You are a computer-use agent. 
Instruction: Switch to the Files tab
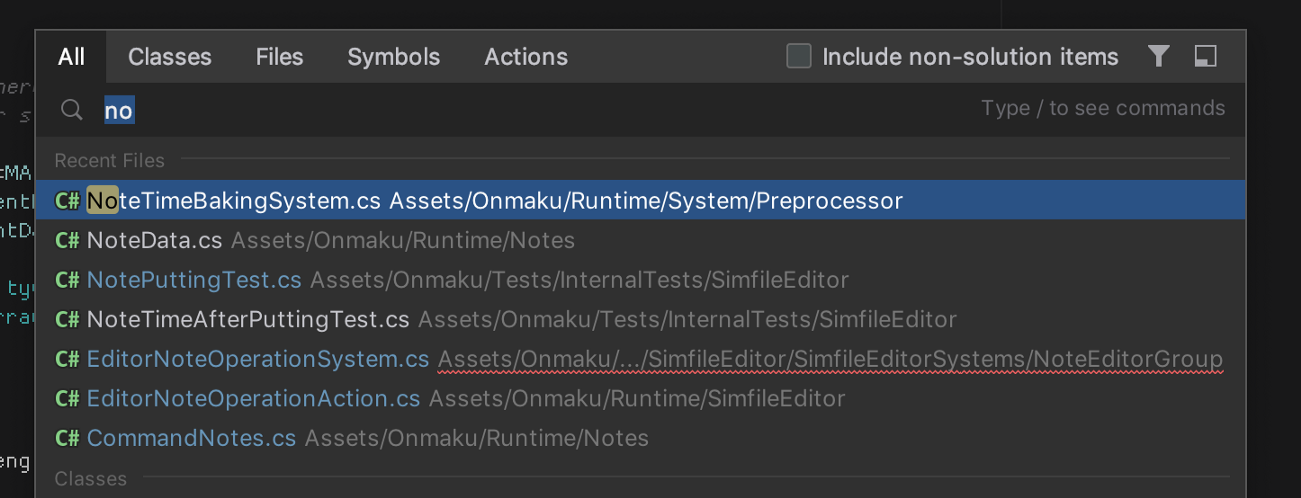tap(279, 57)
